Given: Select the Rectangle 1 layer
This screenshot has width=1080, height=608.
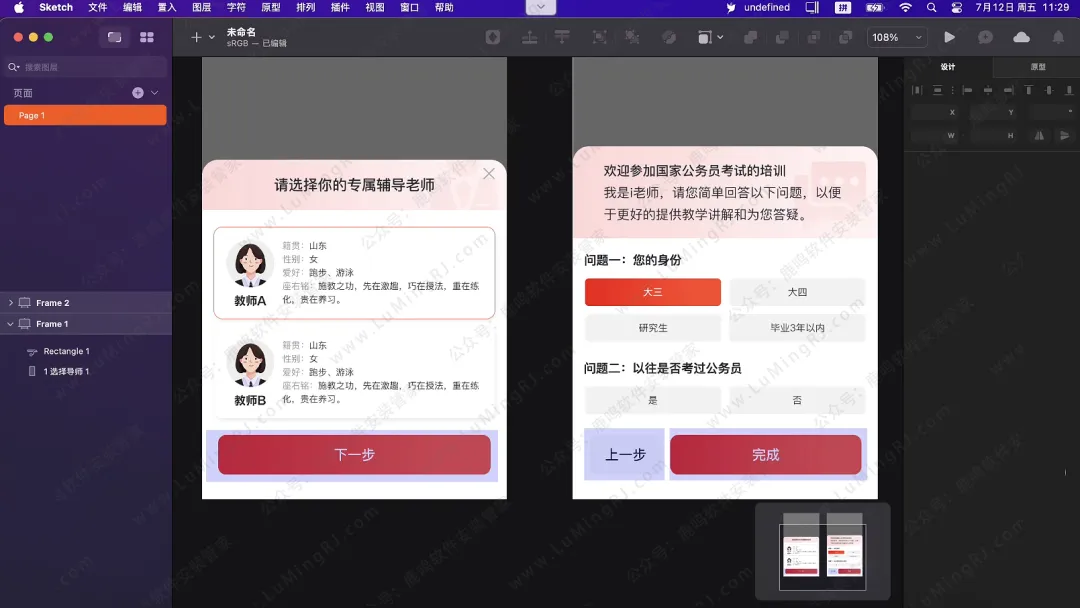Looking at the screenshot, I should tap(69, 351).
